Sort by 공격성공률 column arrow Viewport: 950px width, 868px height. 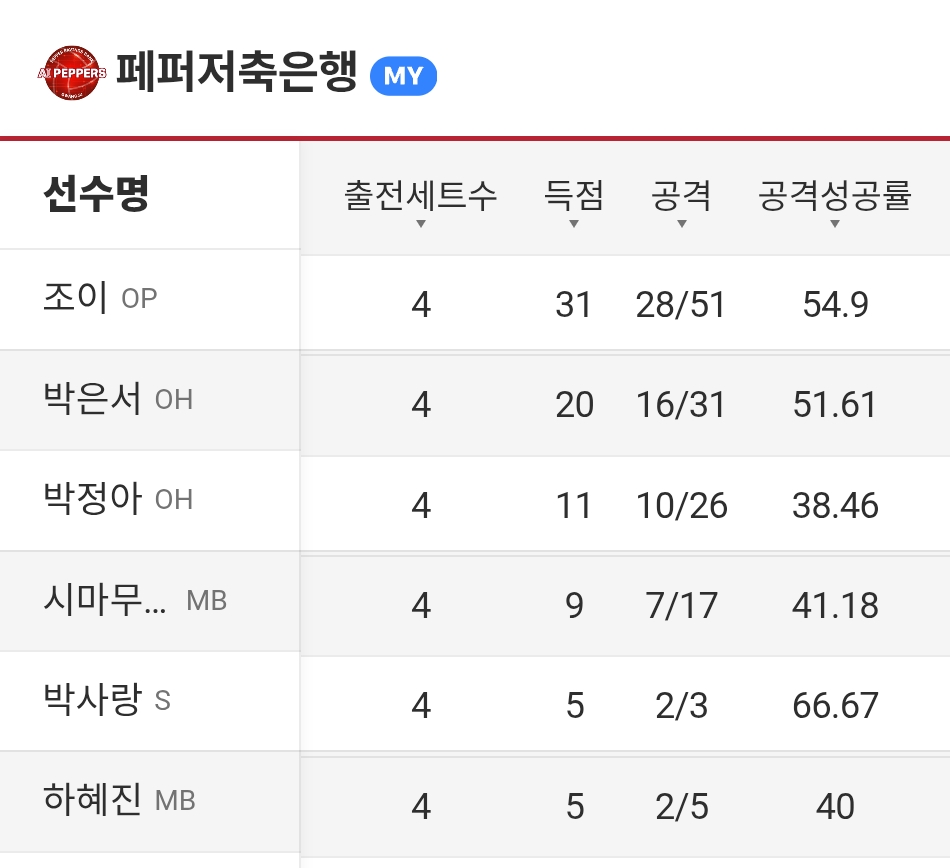click(834, 224)
